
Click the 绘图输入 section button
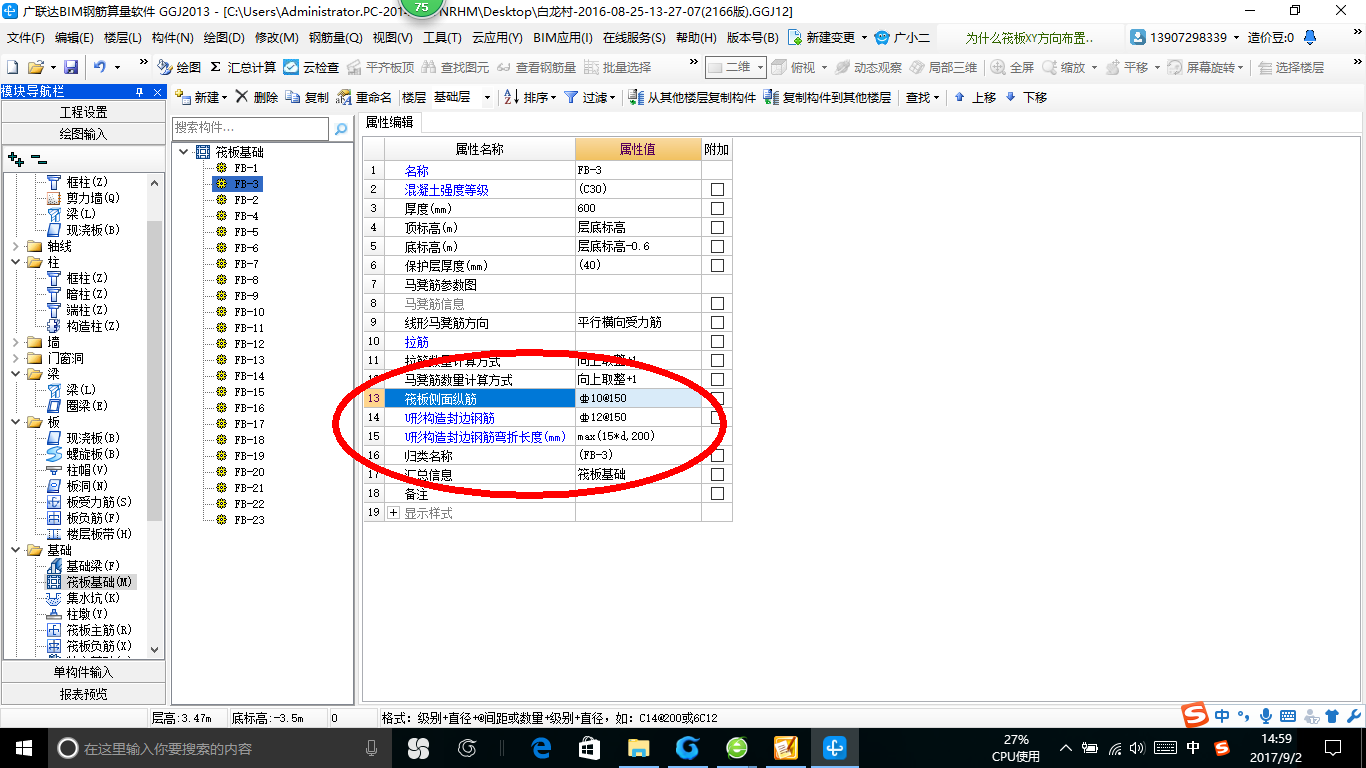tap(84, 133)
